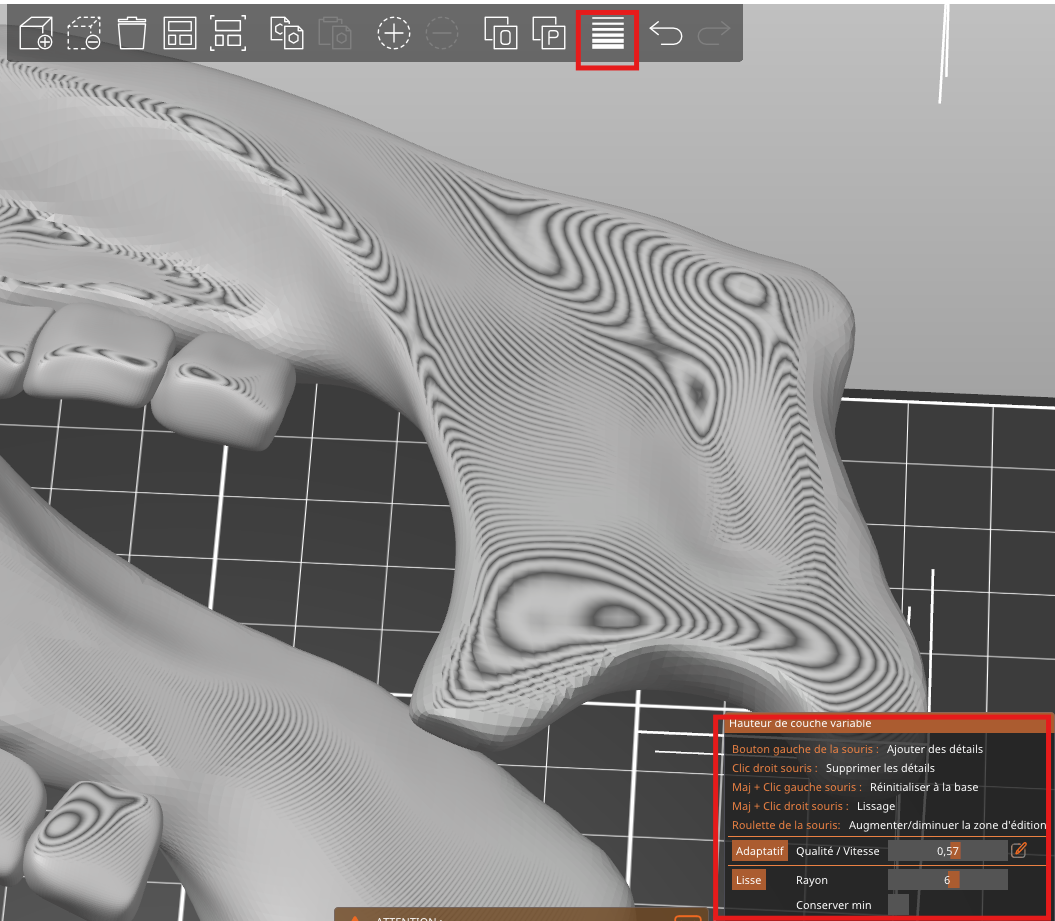Image resolution: width=1055 pixels, height=921 pixels.
Task: Click the 'Bouton gauche de la souris' label
Action: 805,749
